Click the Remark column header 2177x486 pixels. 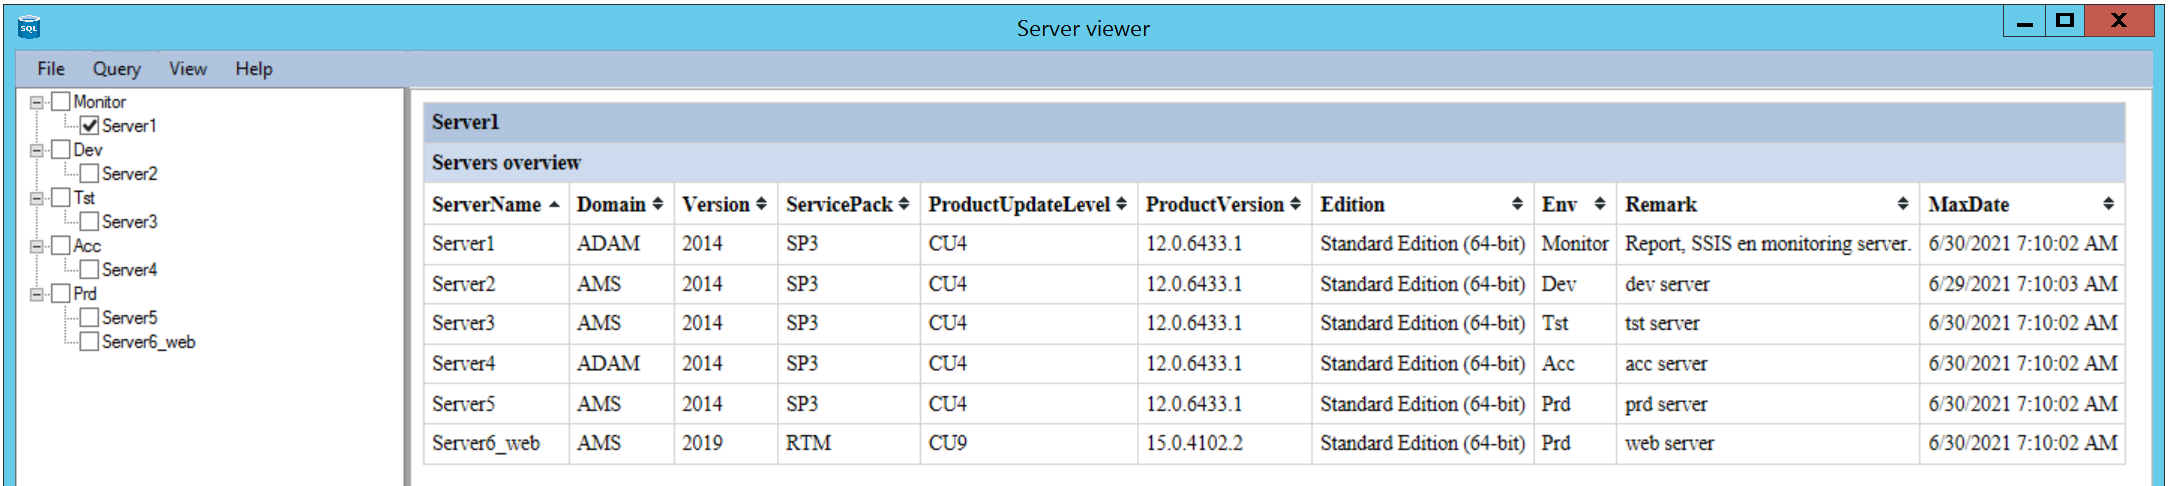click(1660, 204)
